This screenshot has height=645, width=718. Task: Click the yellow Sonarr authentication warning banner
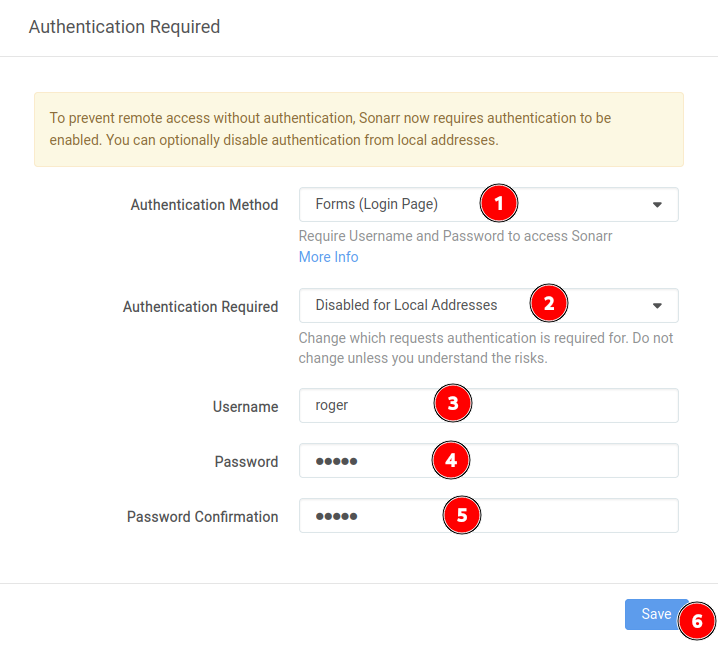(359, 130)
